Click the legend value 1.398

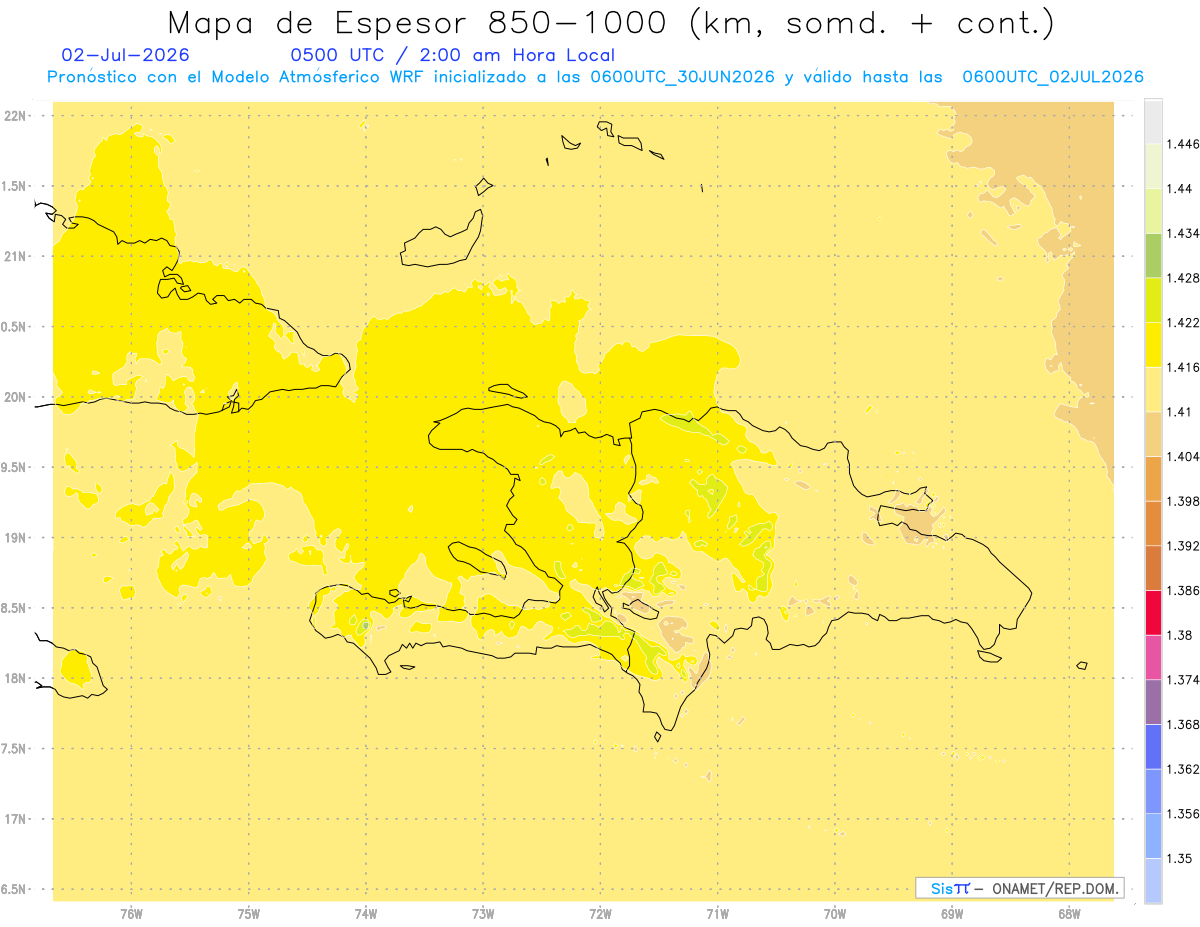tap(1182, 501)
